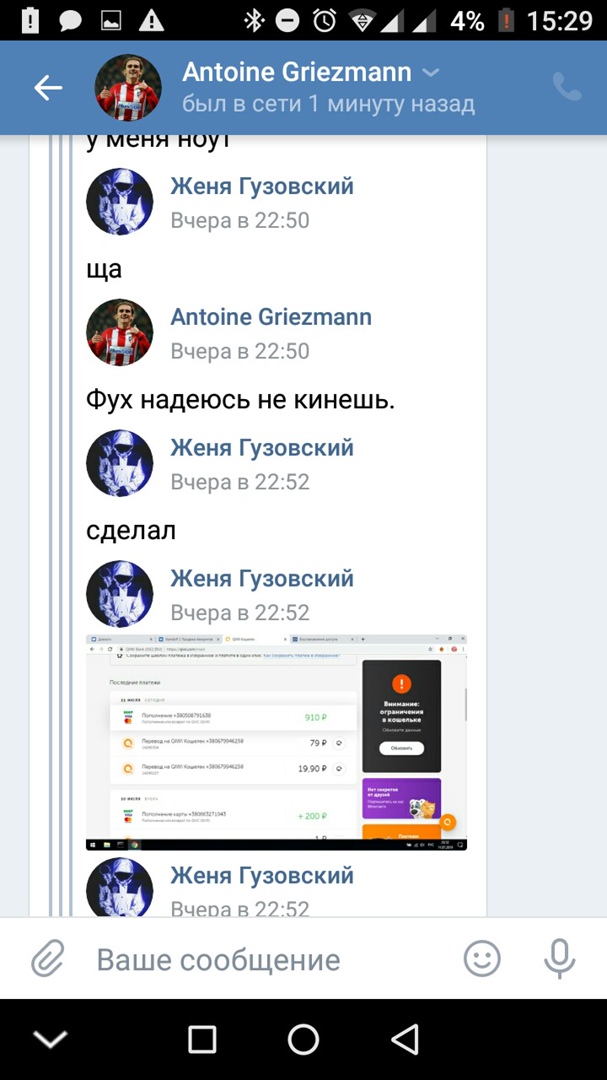Open the emoji smiley picker
The image size is (607, 1080).
482,959
